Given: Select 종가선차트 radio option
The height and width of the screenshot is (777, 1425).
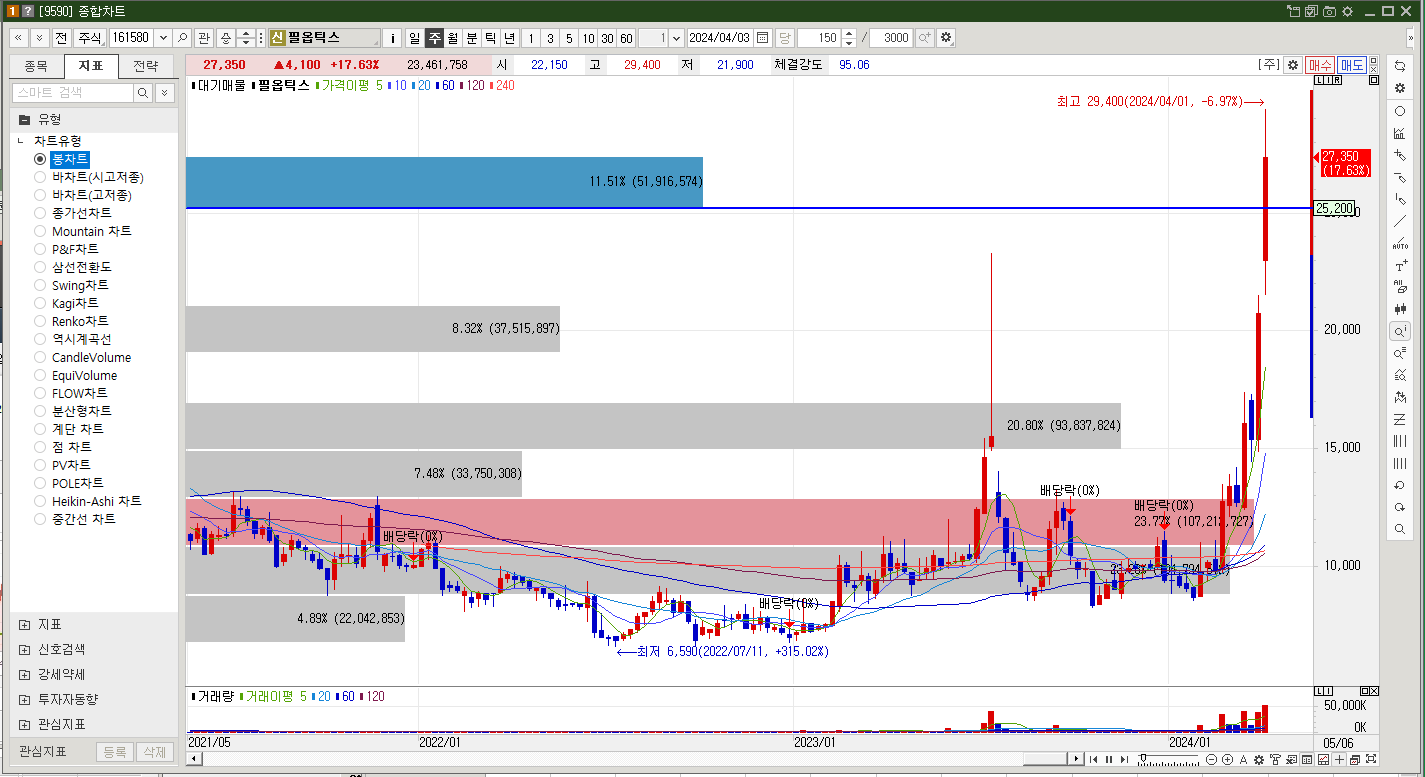Looking at the screenshot, I should click(40, 213).
